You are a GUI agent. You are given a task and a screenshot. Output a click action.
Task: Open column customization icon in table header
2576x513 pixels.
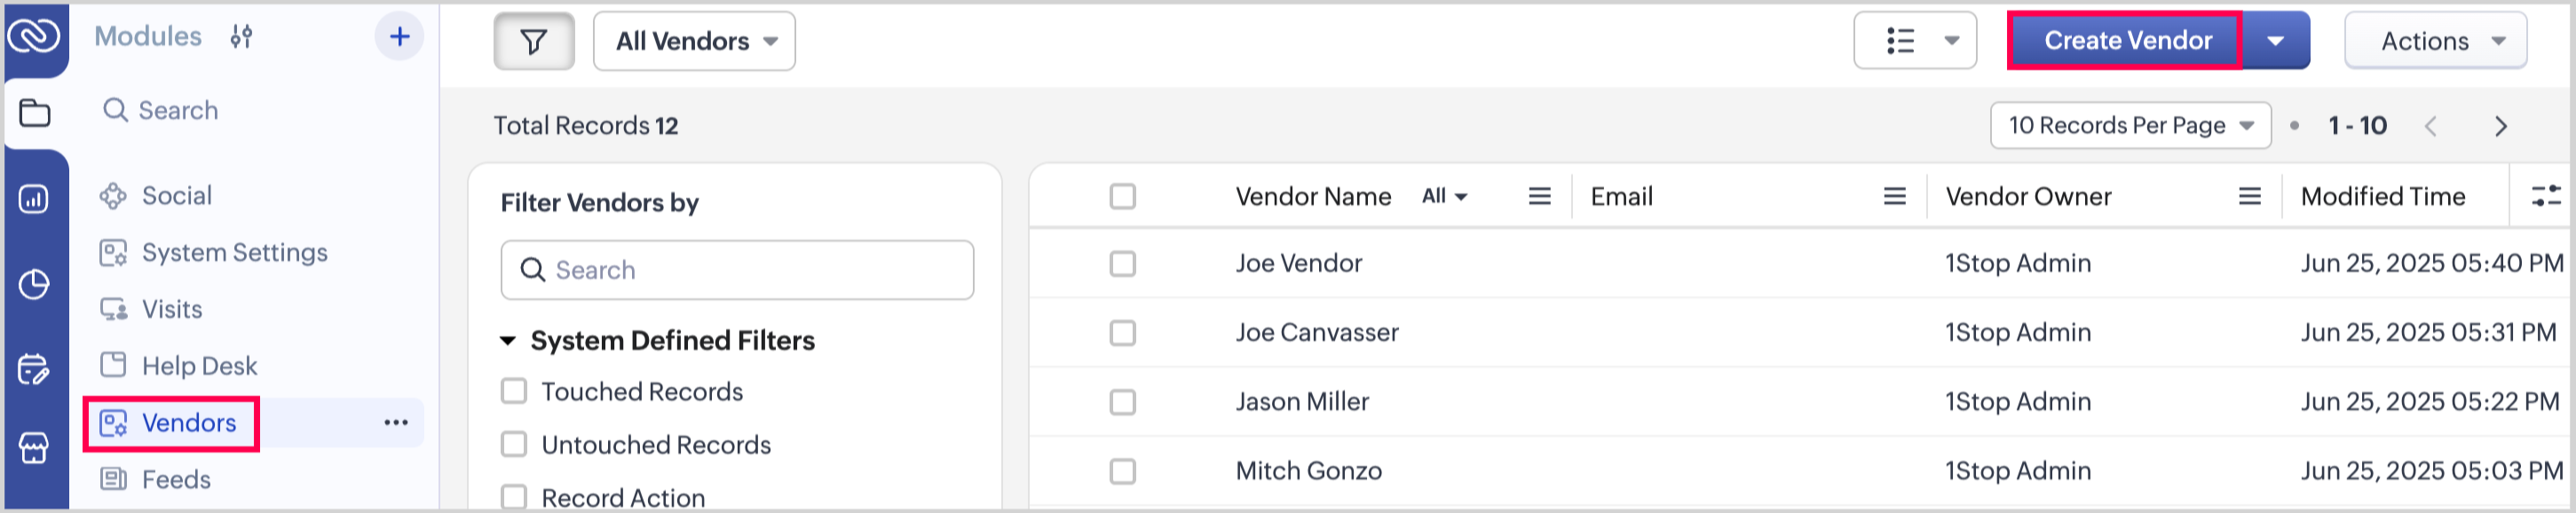(2545, 196)
